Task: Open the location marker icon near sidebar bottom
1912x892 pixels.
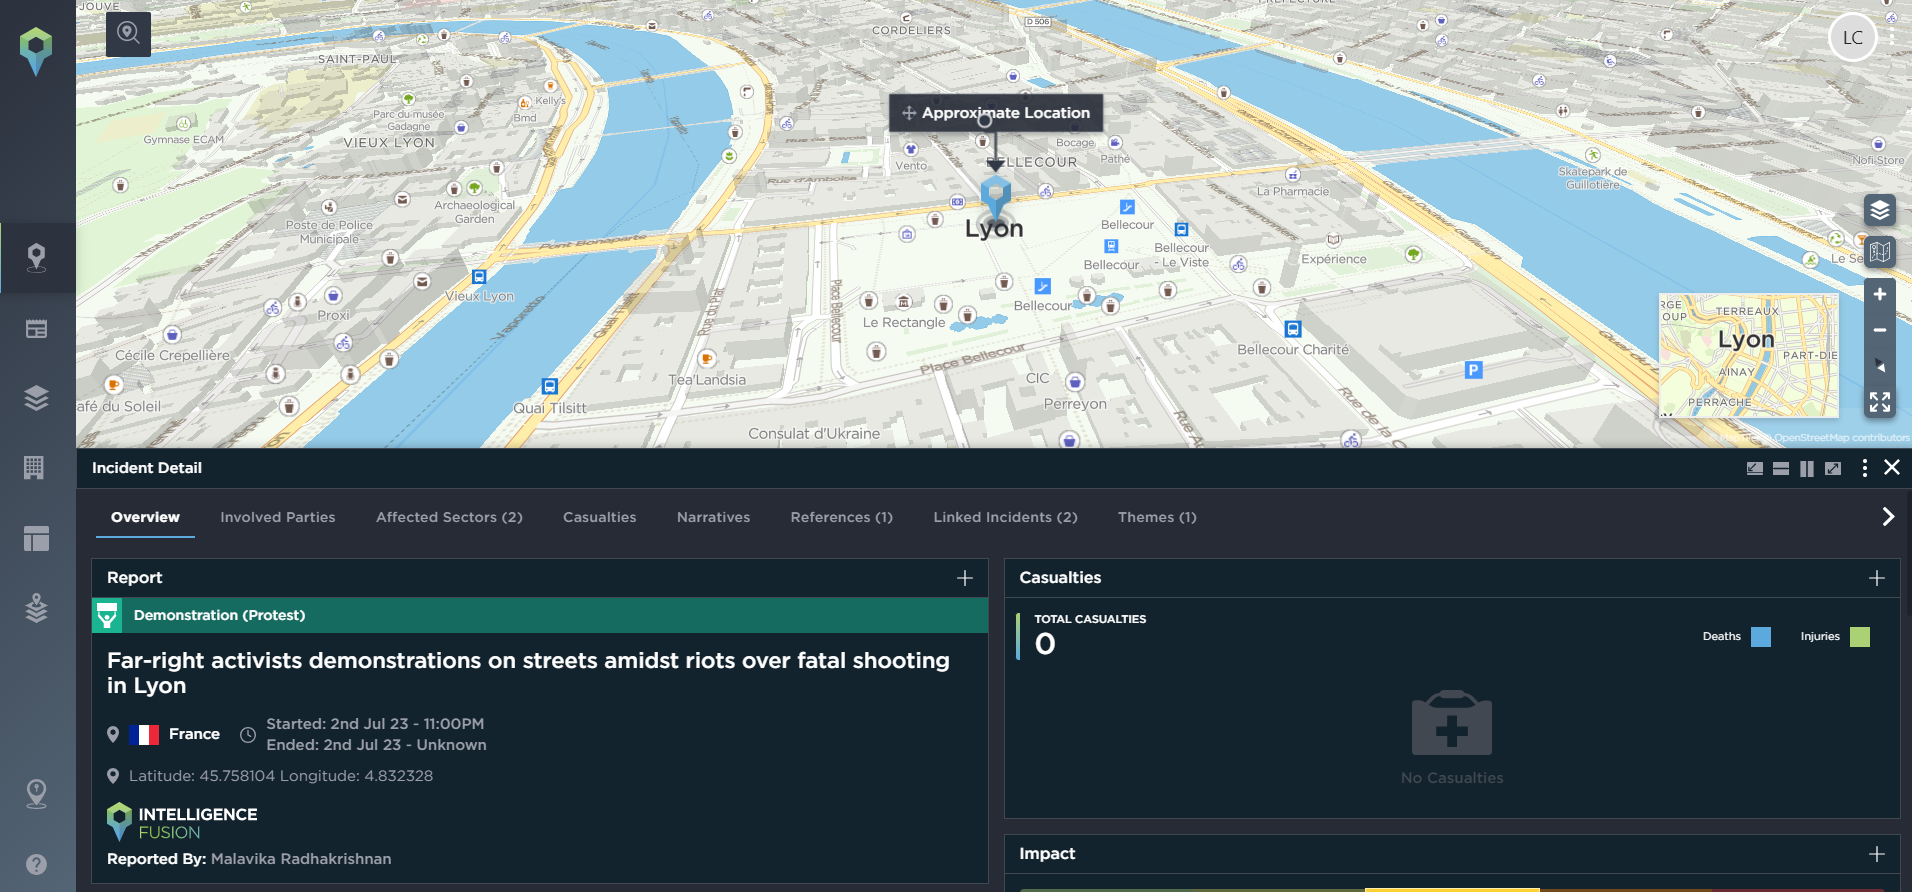Action: tap(36, 794)
